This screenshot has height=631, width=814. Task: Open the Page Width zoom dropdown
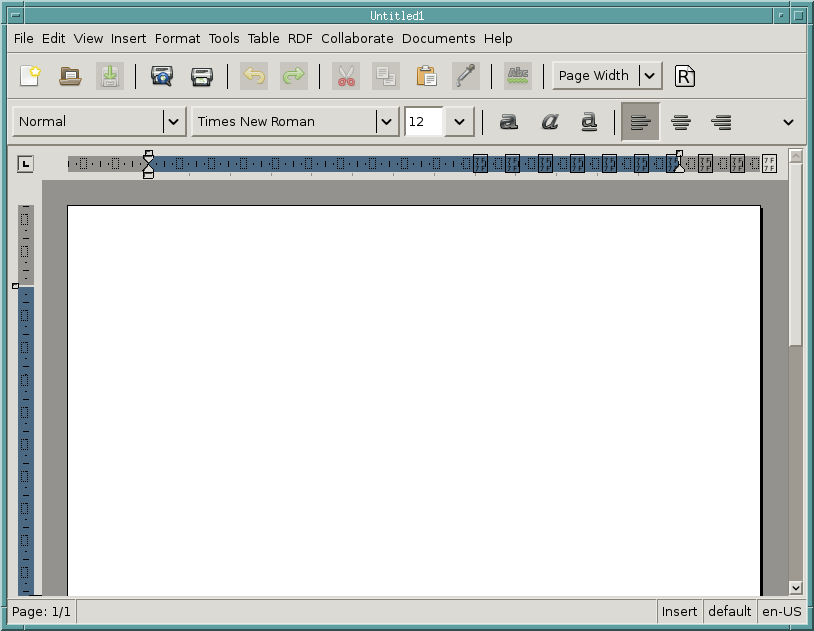pos(650,76)
